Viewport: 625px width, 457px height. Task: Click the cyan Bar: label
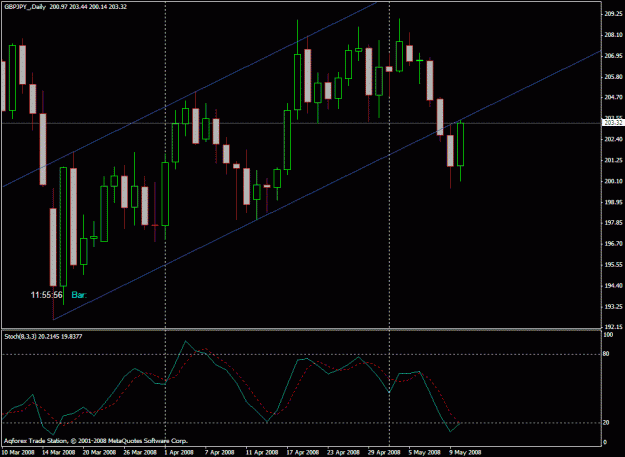[79, 295]
